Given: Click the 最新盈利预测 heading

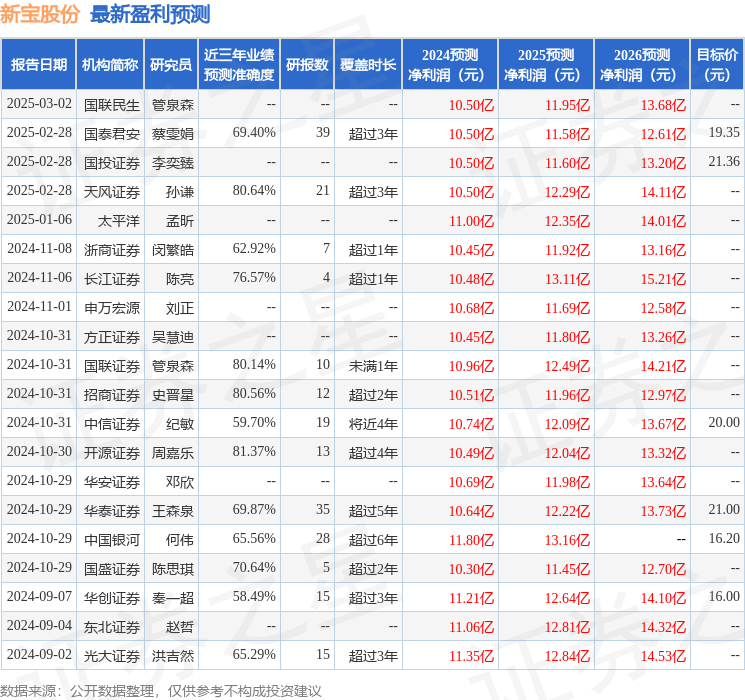Looking at the screenshot, I should click(x=150, y=14).
